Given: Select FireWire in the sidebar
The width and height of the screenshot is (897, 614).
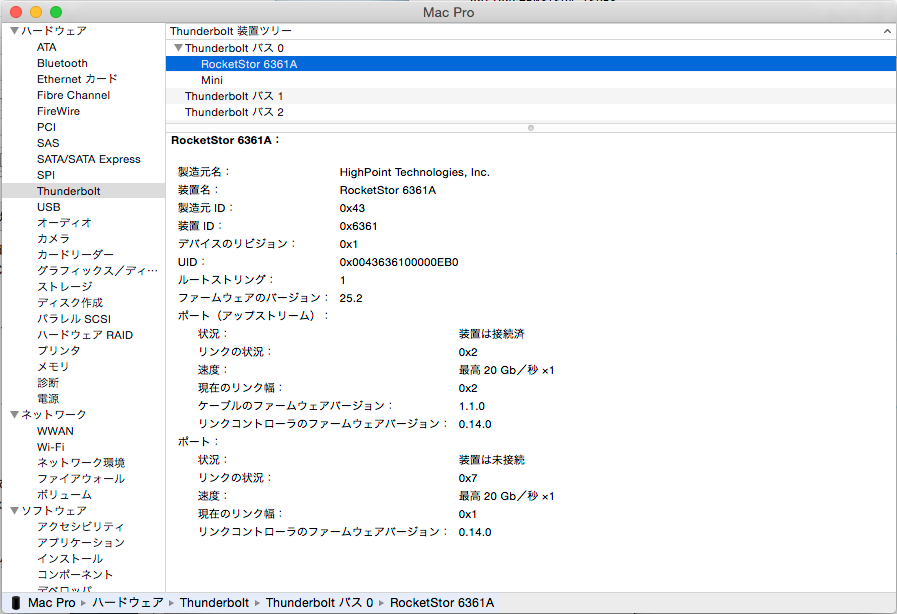Looking at the screenshot, I should point(58,111).
